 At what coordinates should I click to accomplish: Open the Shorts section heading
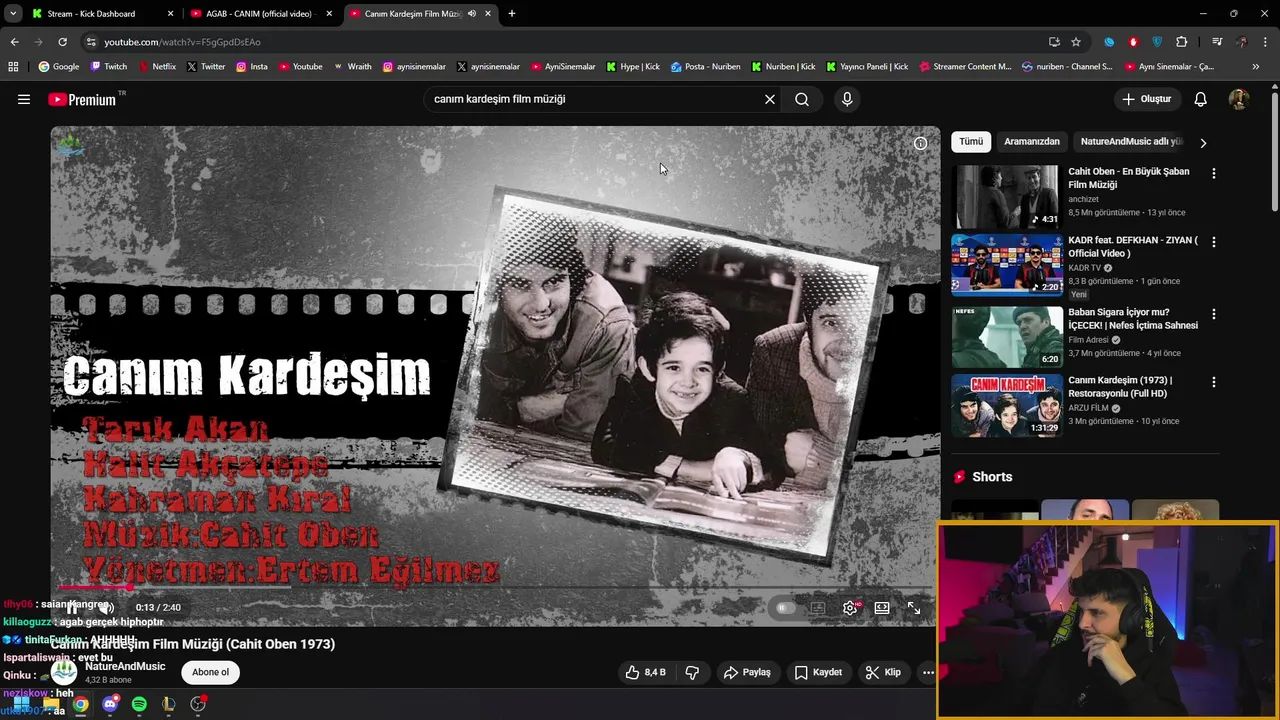992,477
